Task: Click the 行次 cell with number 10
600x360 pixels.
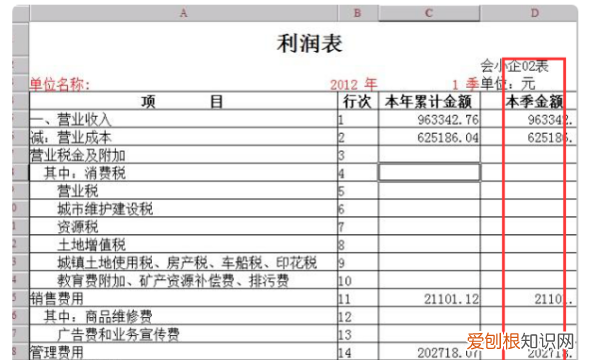Action: (358, 281)
